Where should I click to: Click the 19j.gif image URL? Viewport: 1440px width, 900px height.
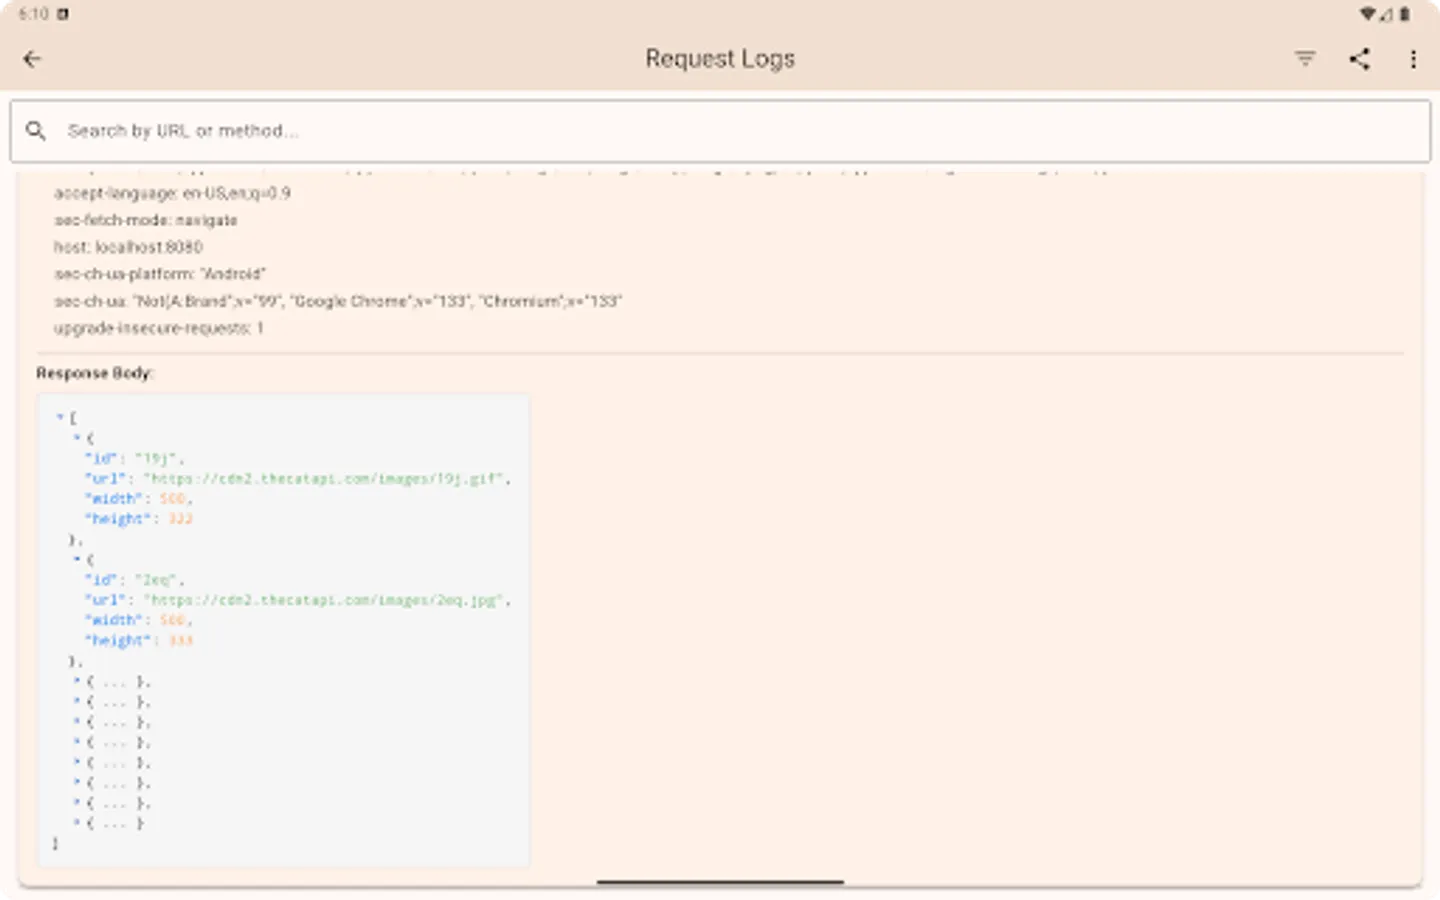(x=326, y=478)
